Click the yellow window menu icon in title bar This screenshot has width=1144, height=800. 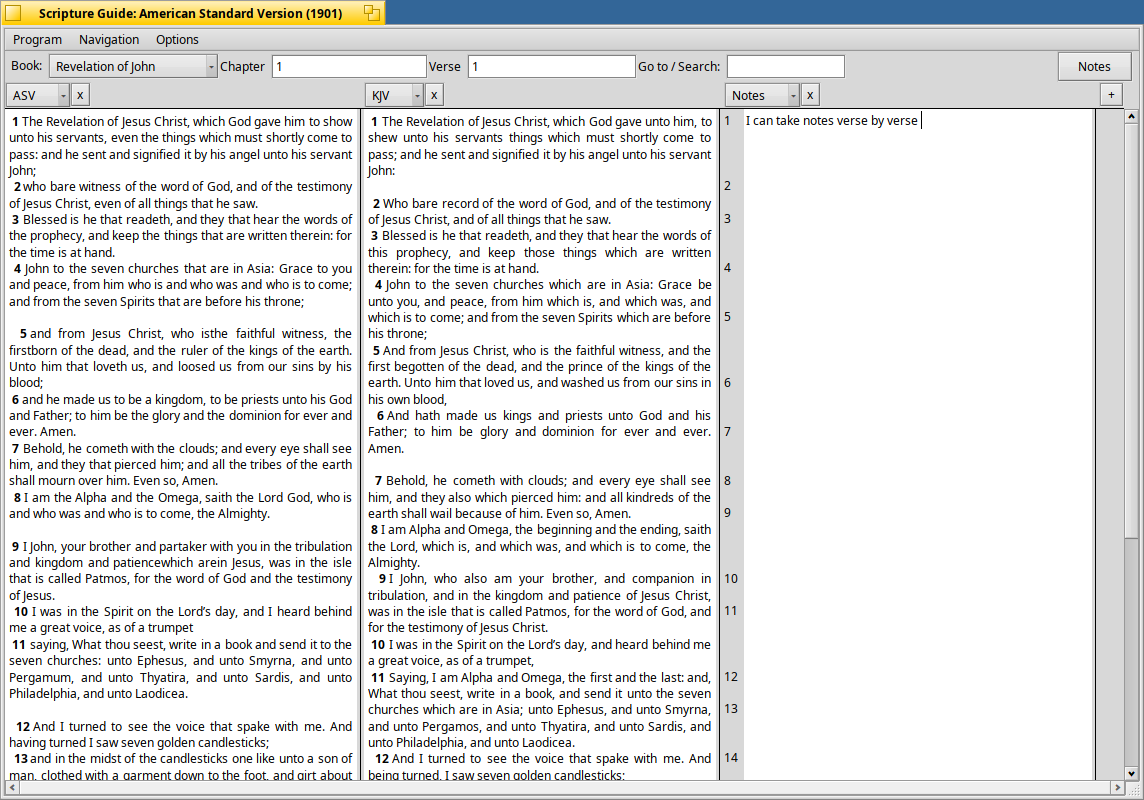pos(13,12)
